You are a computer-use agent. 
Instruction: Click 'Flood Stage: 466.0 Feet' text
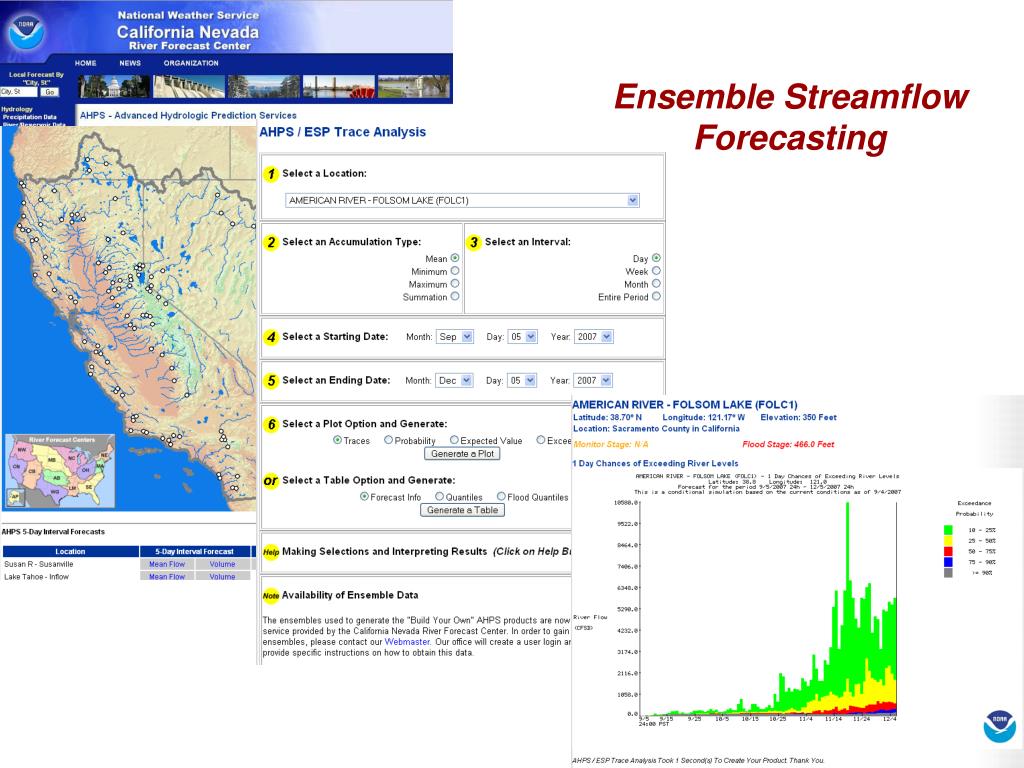[788, 444]
